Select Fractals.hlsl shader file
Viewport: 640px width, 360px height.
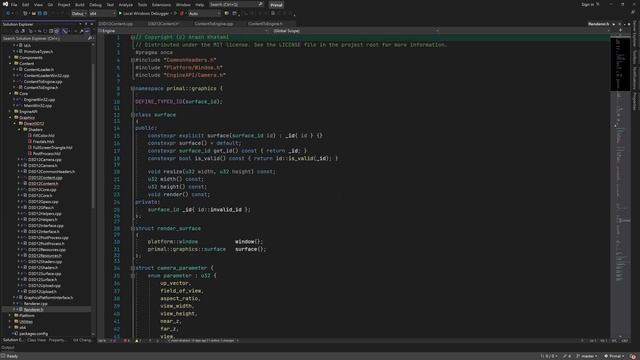point(43,142)
